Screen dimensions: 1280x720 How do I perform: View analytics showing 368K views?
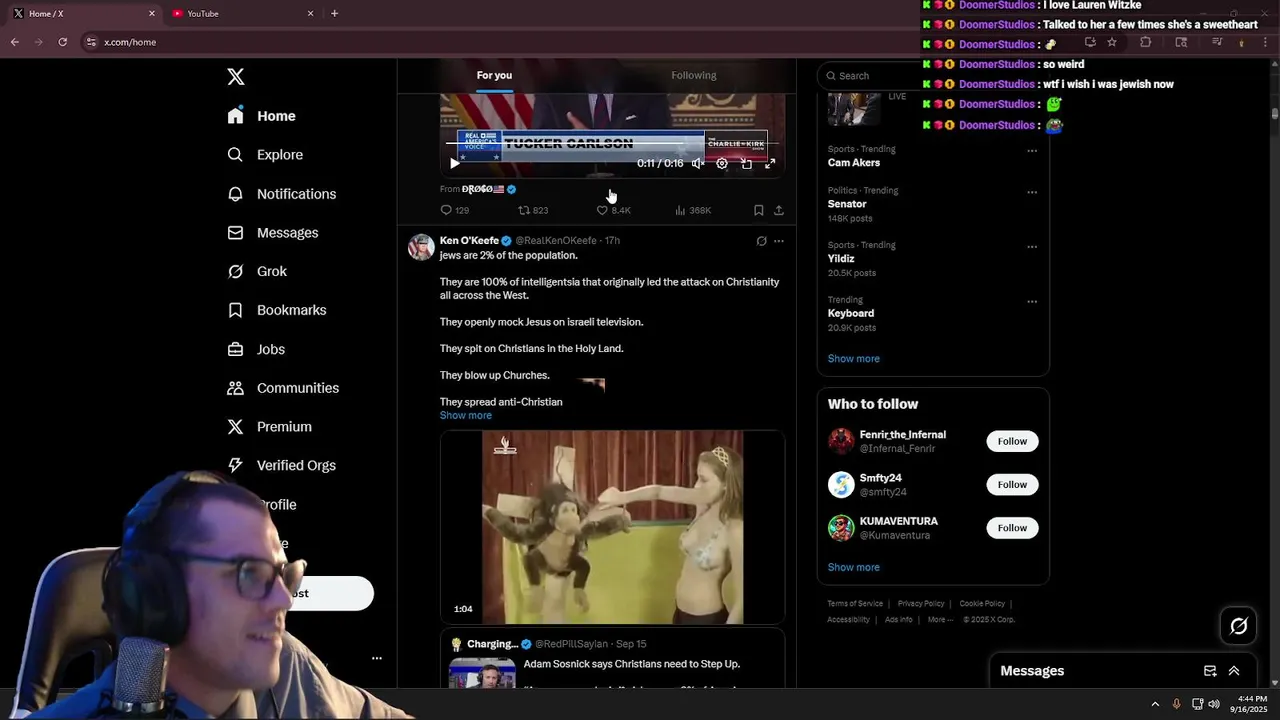[x=693, y=210]
